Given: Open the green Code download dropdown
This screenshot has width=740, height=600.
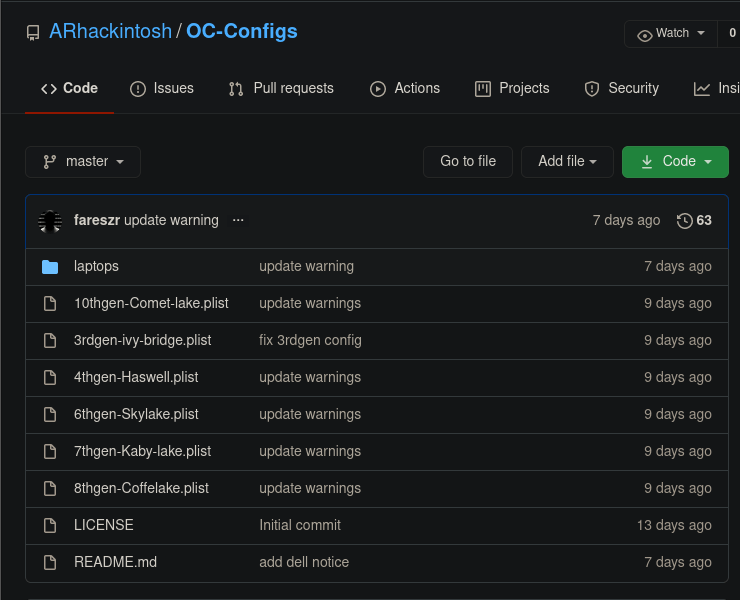Looking at the screenshot, I should (675, 162).
